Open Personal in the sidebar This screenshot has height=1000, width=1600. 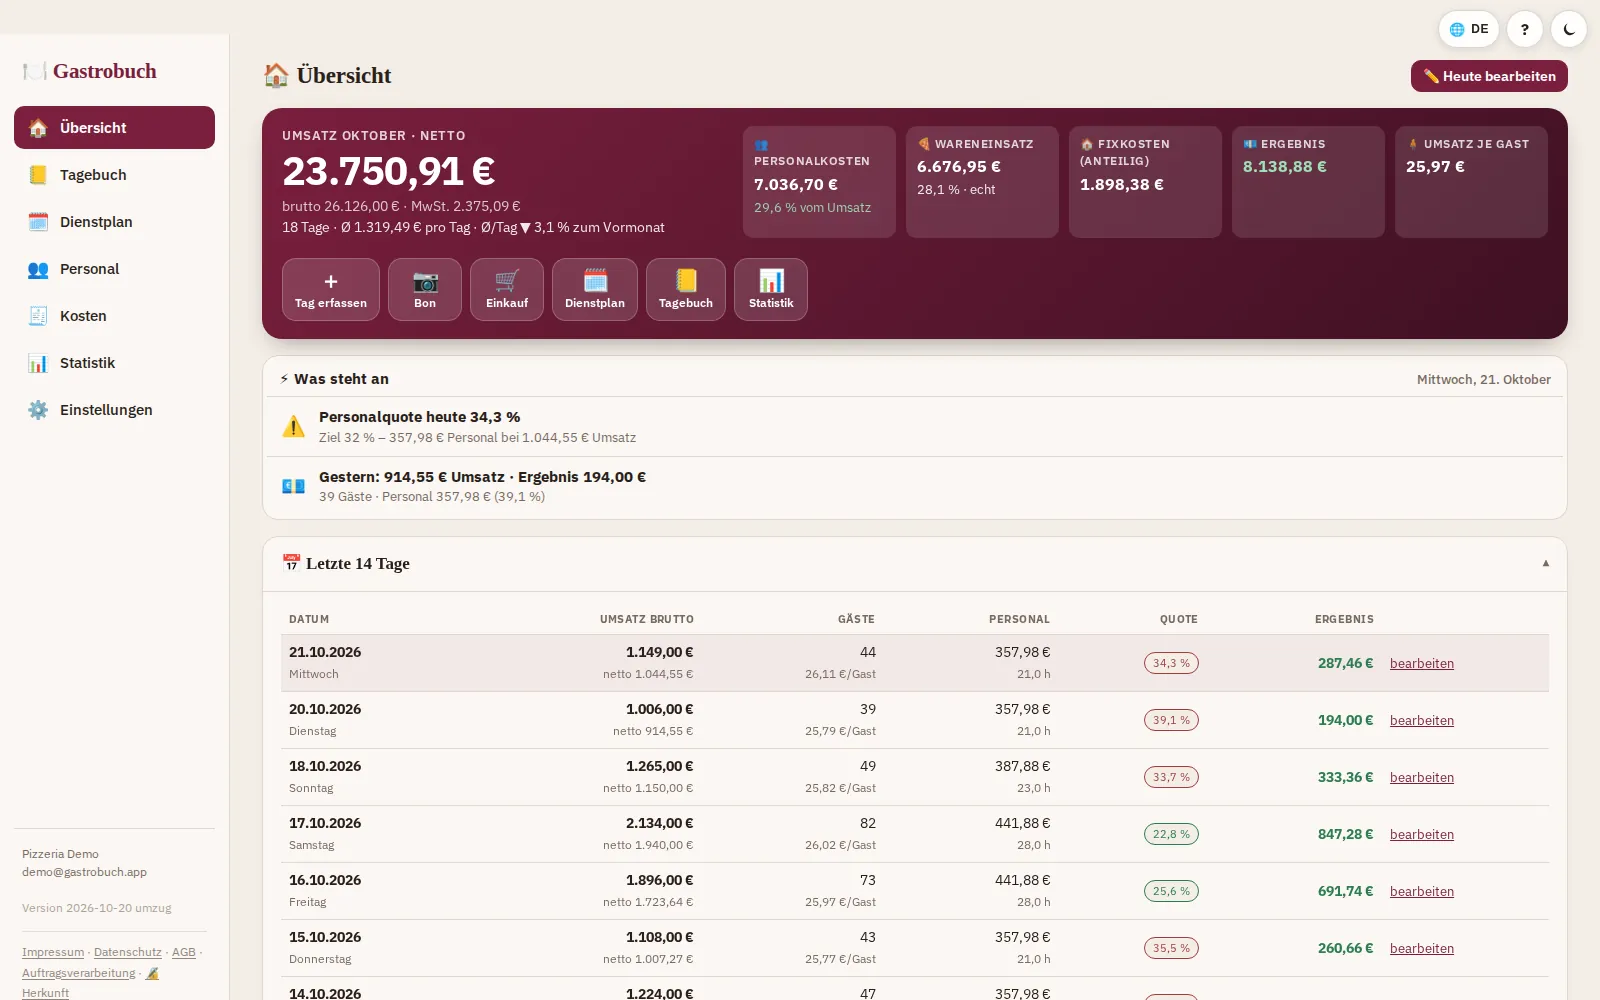pyautogui.click(x=114, y=269)
